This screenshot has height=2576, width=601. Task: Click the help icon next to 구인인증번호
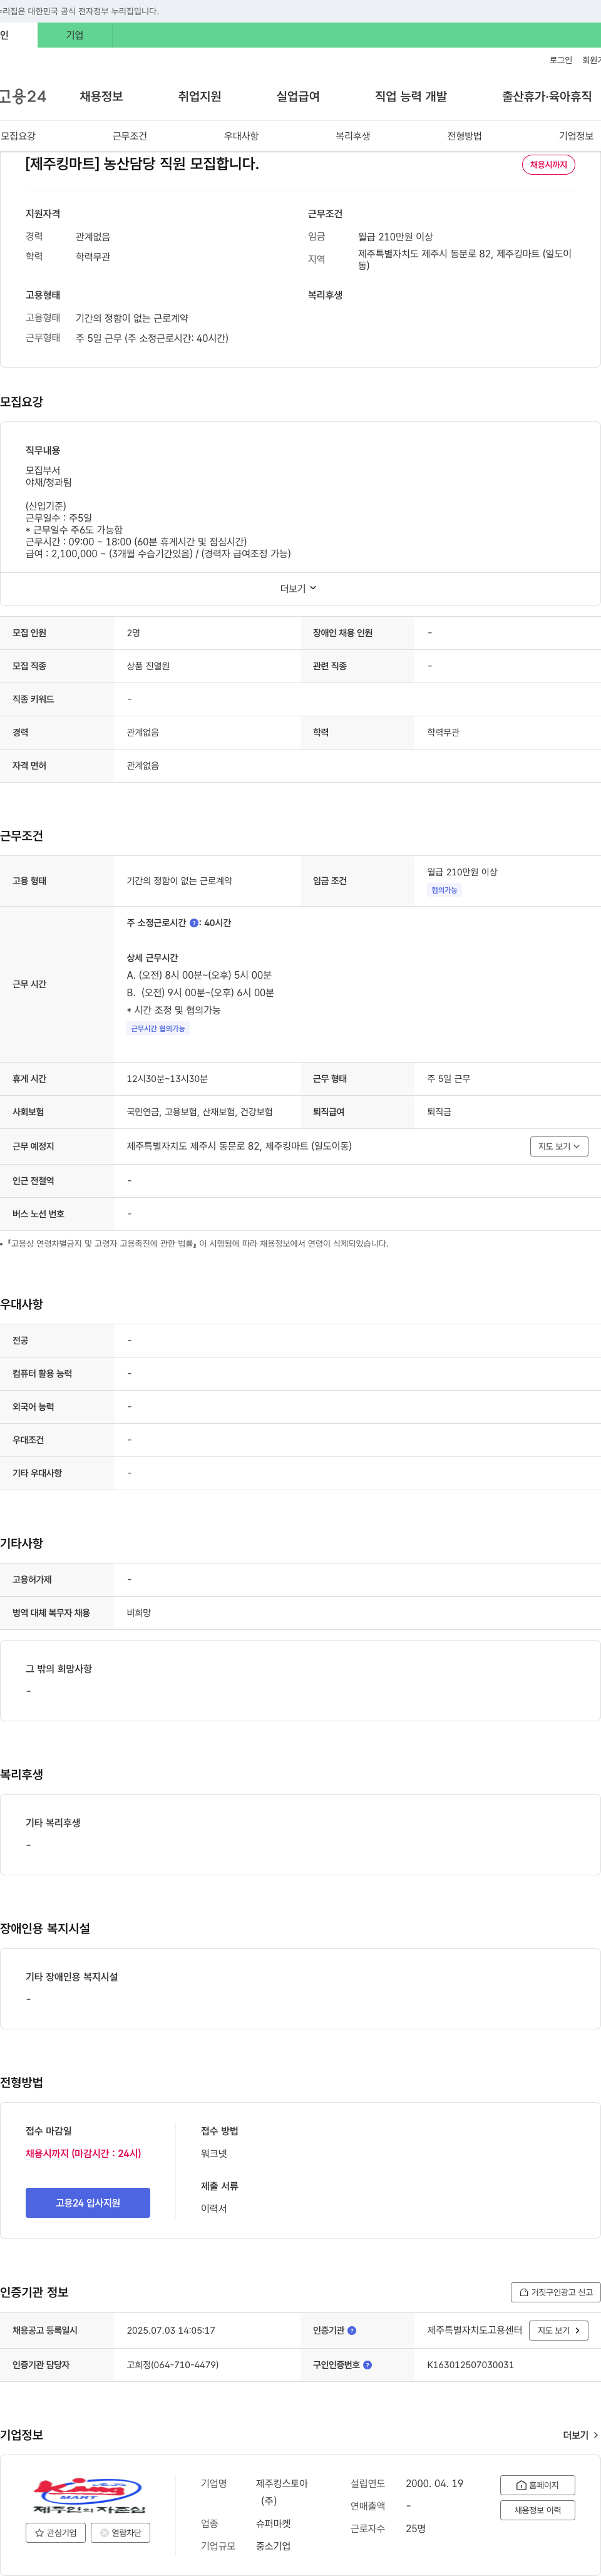[367, 2365]
